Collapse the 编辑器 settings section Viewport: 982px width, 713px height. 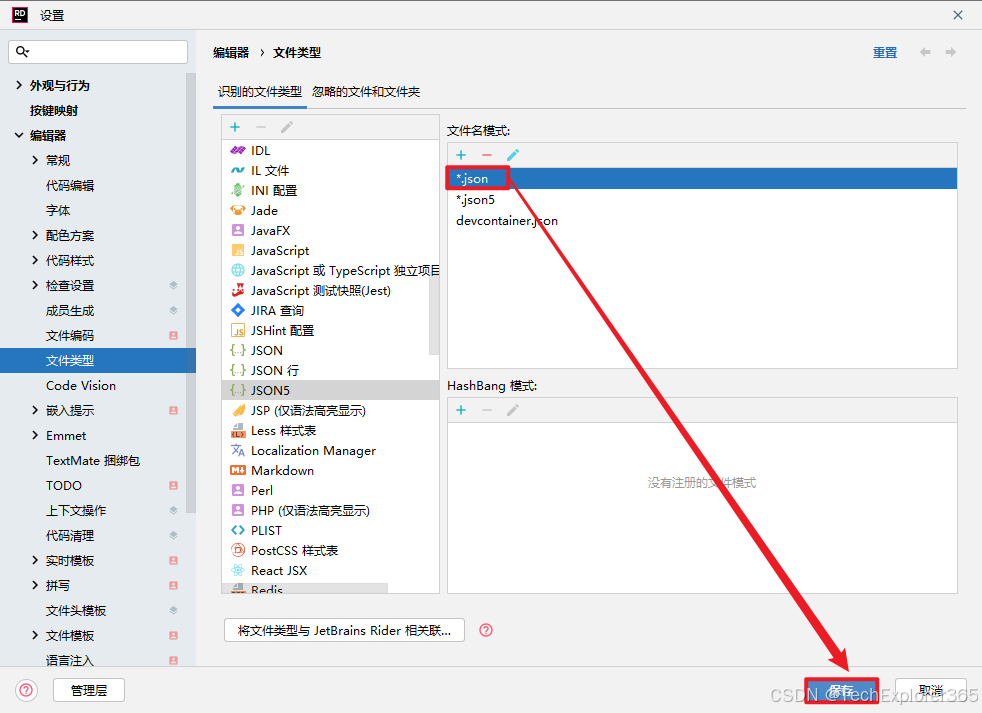pyautogui.click(x=19, y=135)
